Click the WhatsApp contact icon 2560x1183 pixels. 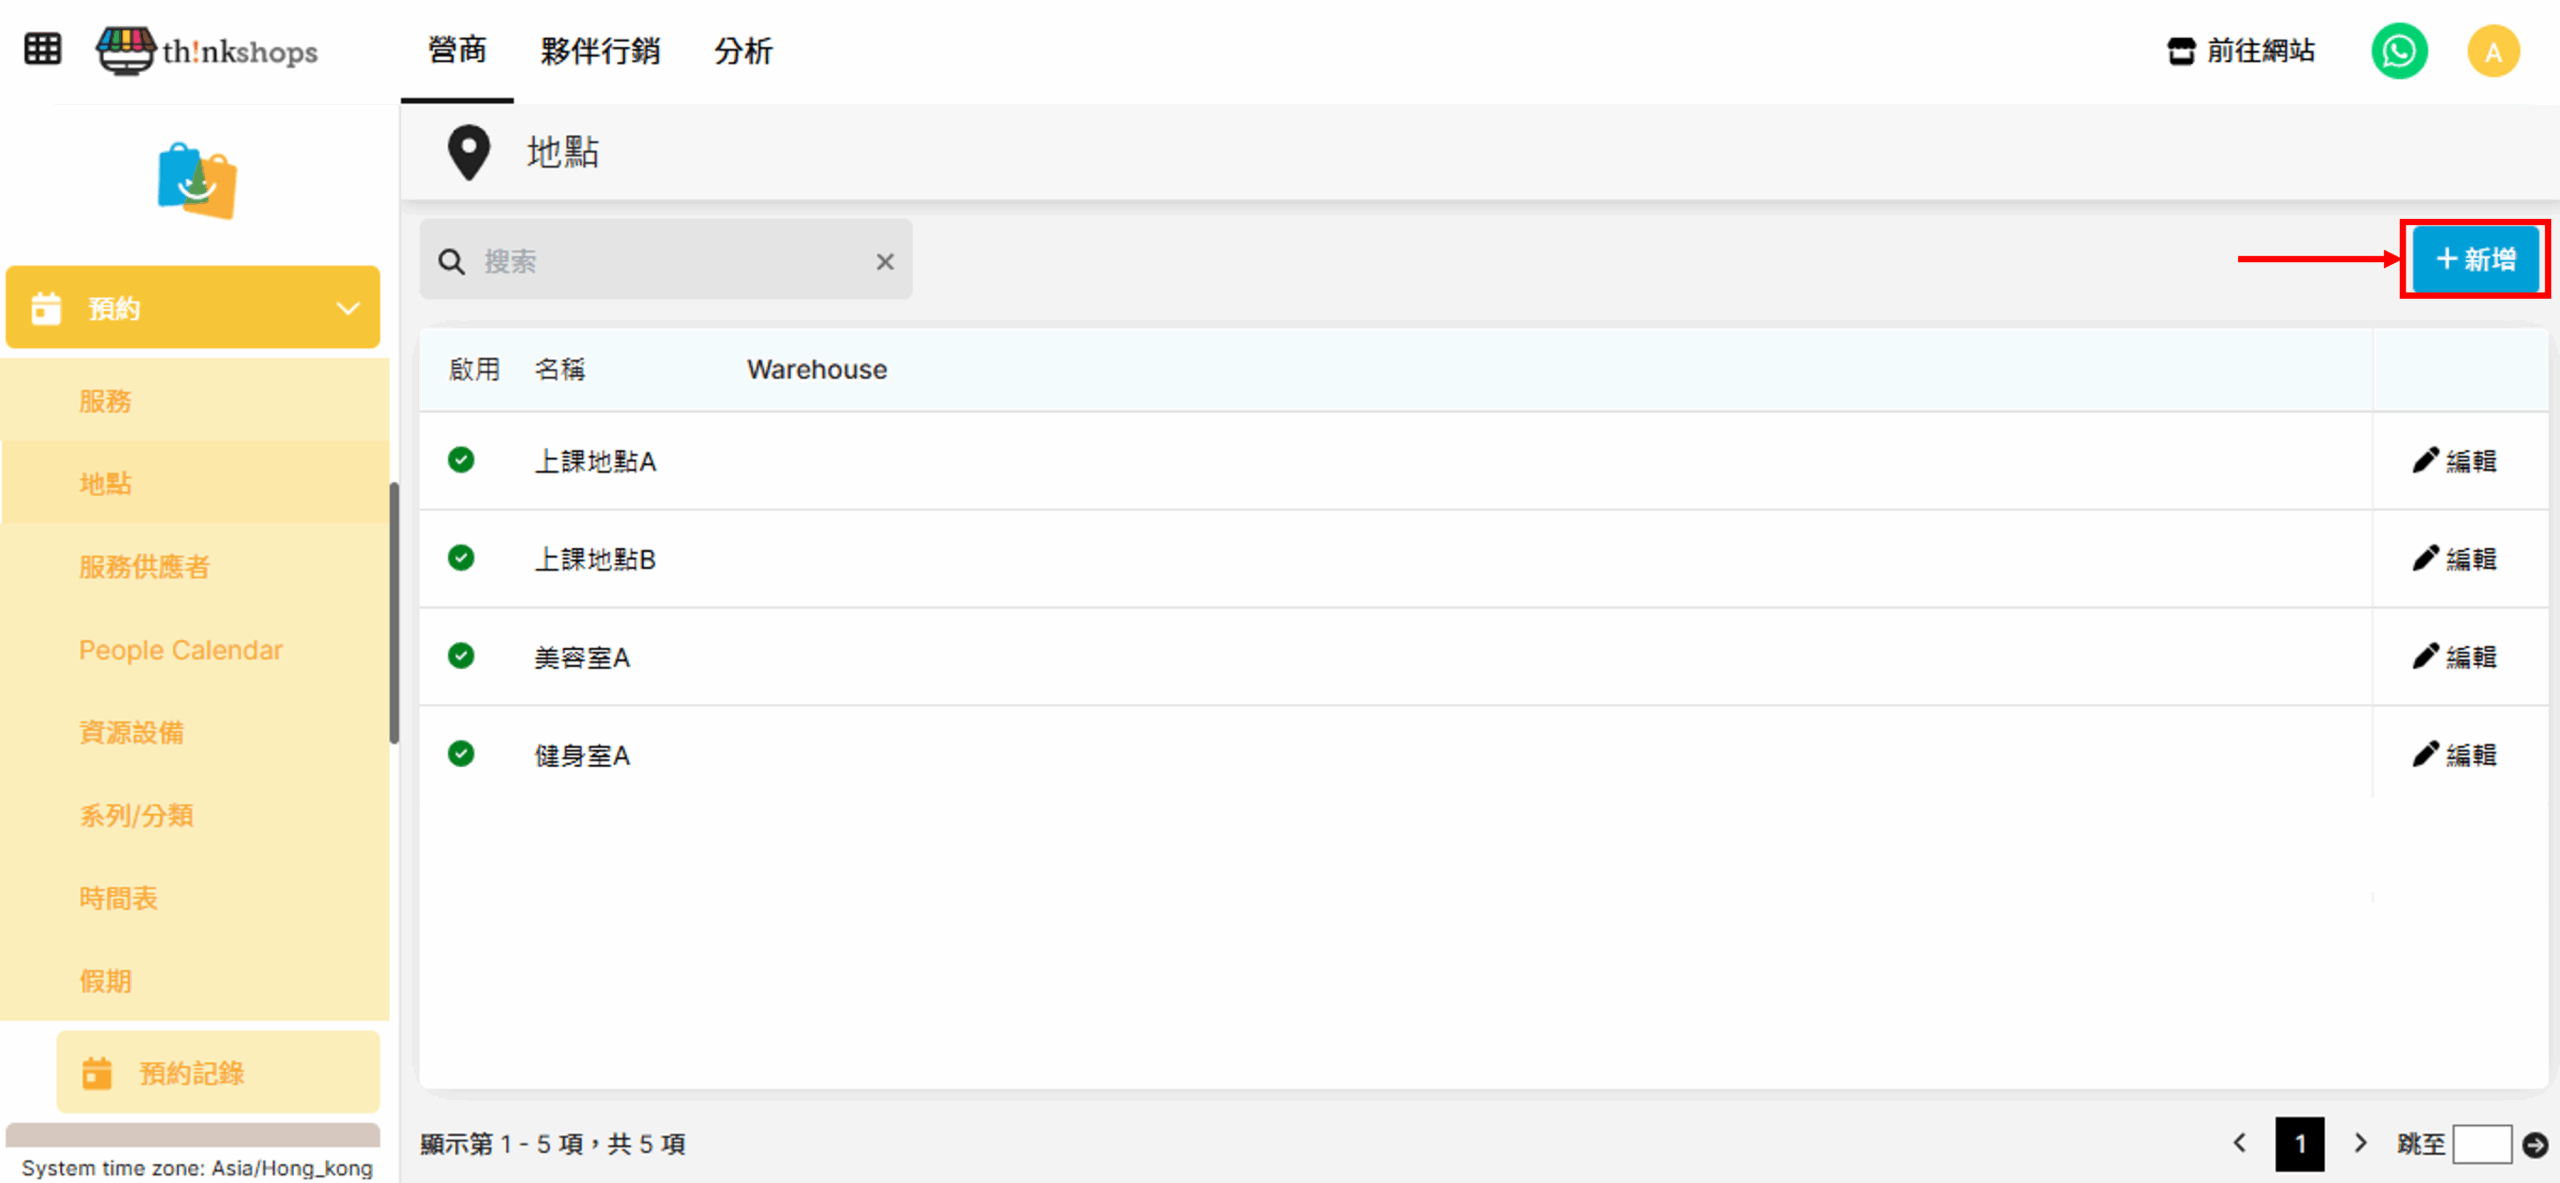point(2398,51)
